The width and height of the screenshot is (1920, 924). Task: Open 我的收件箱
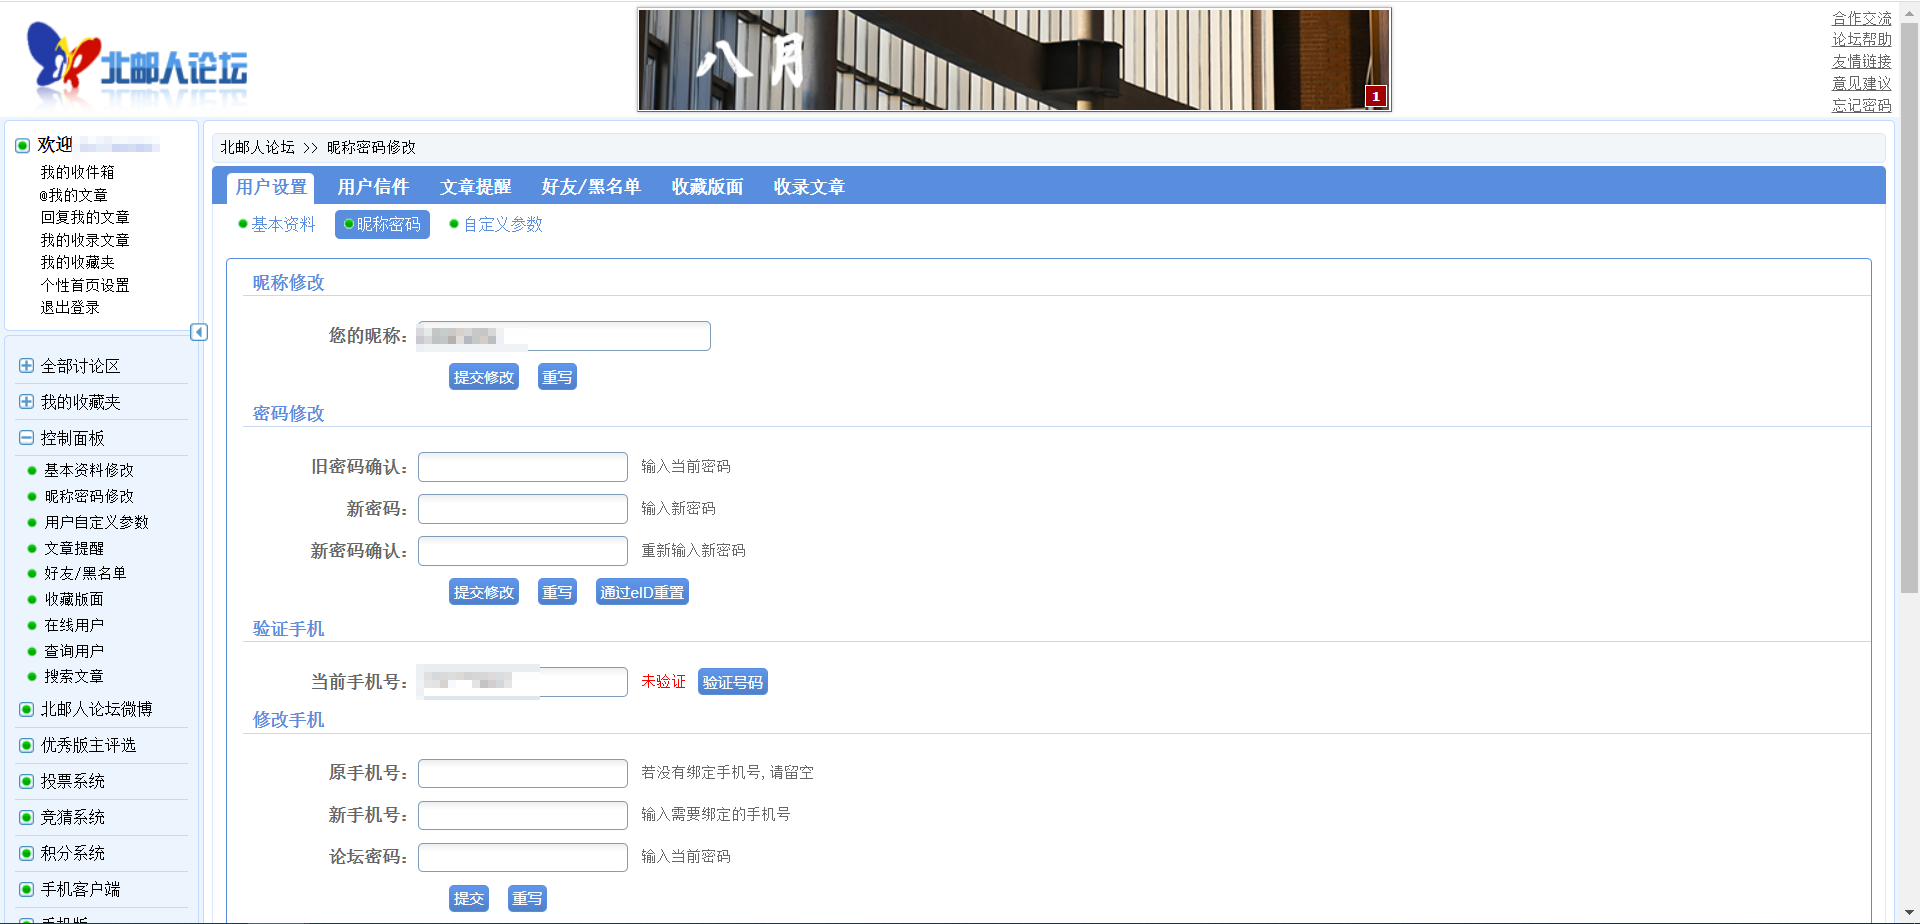click(77, 172)
